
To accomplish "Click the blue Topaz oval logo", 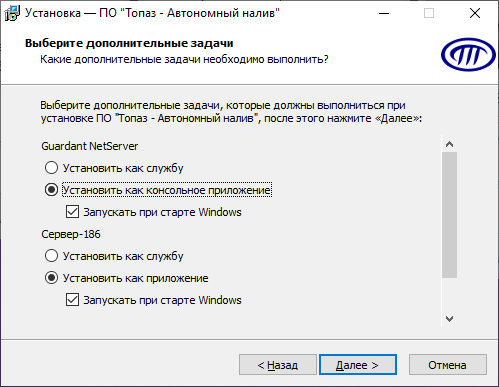I will 468,54.
